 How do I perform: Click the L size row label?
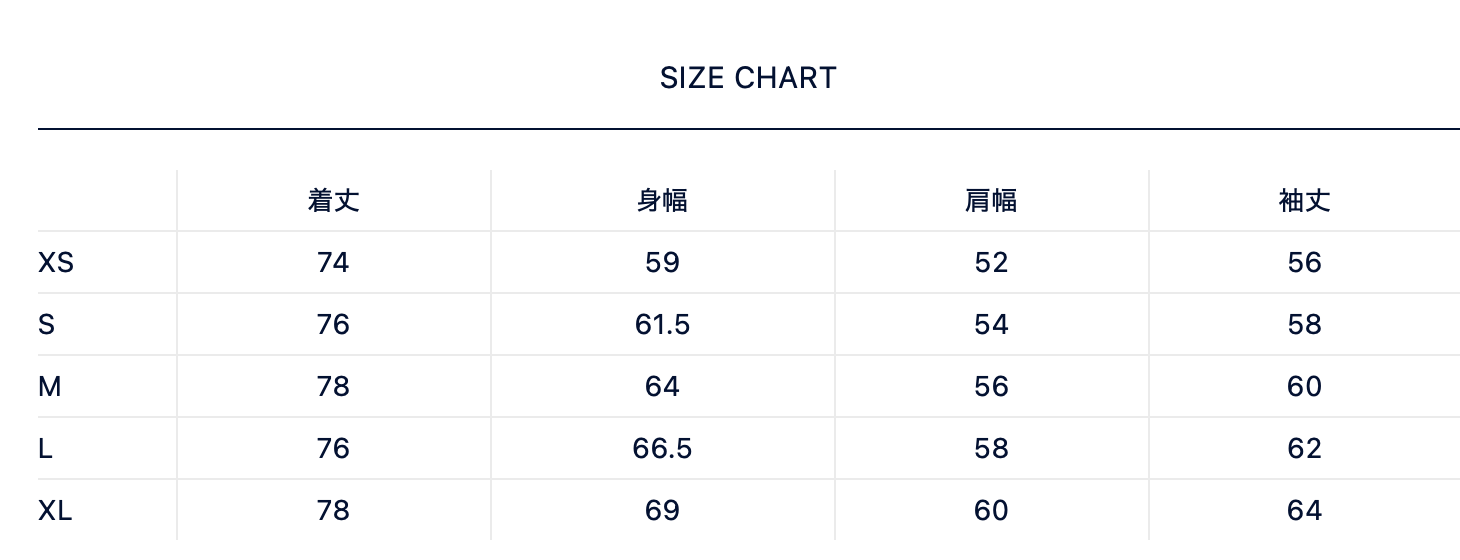click(45, 449)
